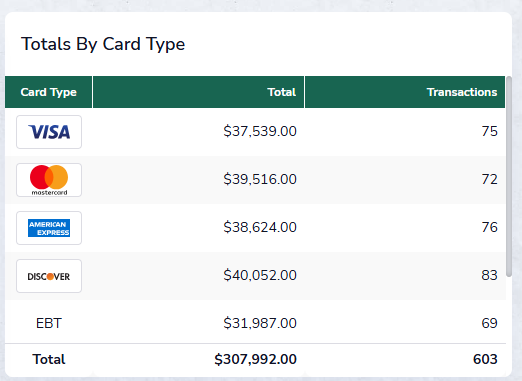Screen dimensions: 522x381
Task: Click the bold Total row label
Action: click(49, 359)
